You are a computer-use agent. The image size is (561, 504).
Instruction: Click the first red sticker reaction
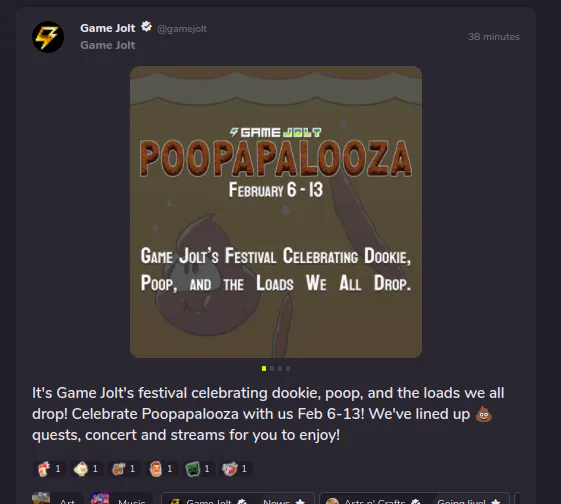(50, 469)
